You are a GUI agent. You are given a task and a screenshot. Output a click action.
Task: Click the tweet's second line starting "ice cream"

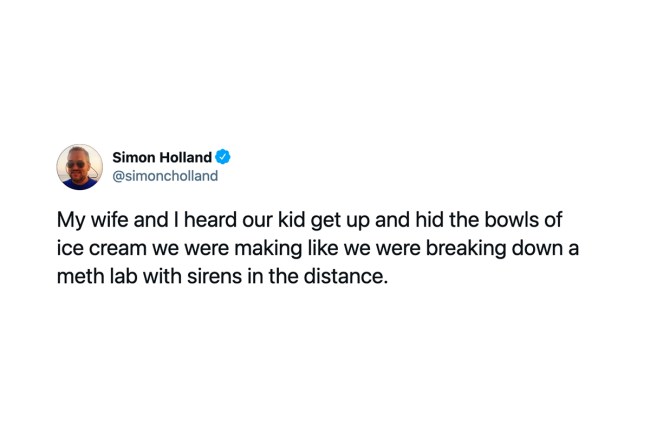pos(317,248)
